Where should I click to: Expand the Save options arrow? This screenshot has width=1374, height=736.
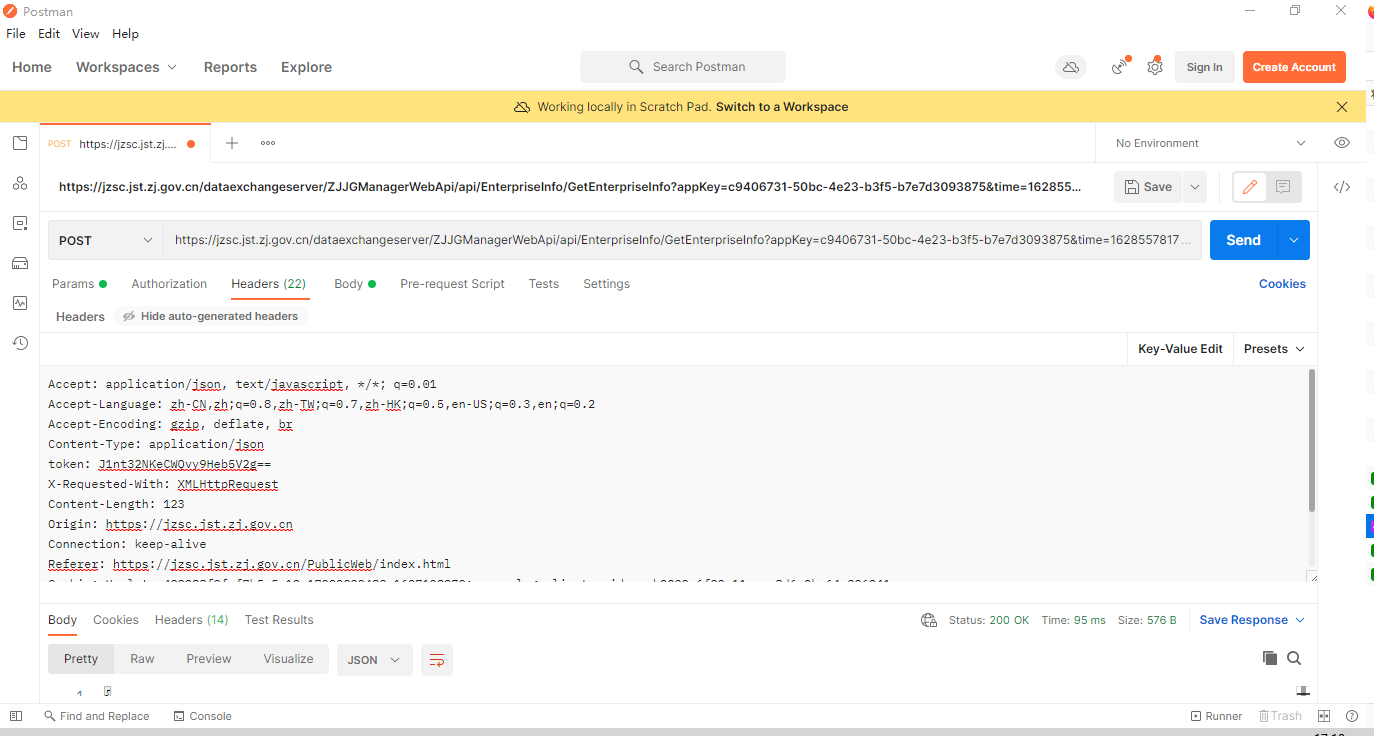[1195, 187]
